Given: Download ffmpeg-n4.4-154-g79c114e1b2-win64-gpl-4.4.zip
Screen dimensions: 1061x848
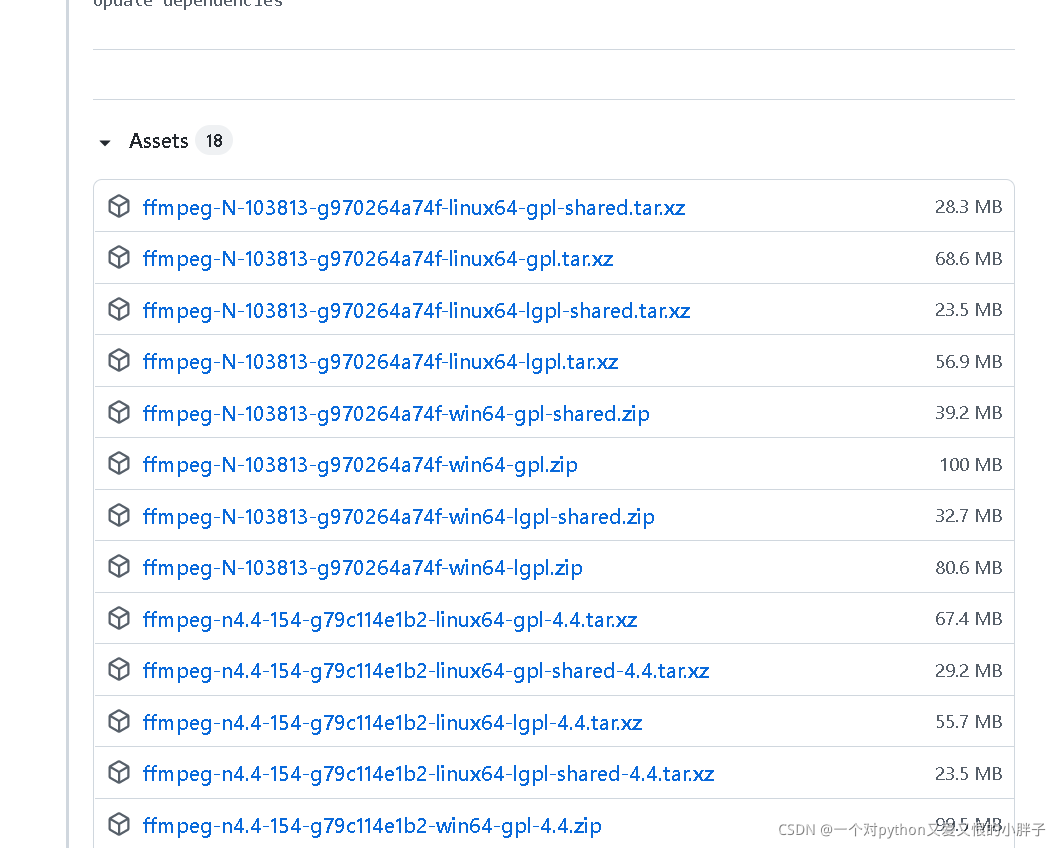Looking at the screenshot, I should click(372, 825).
